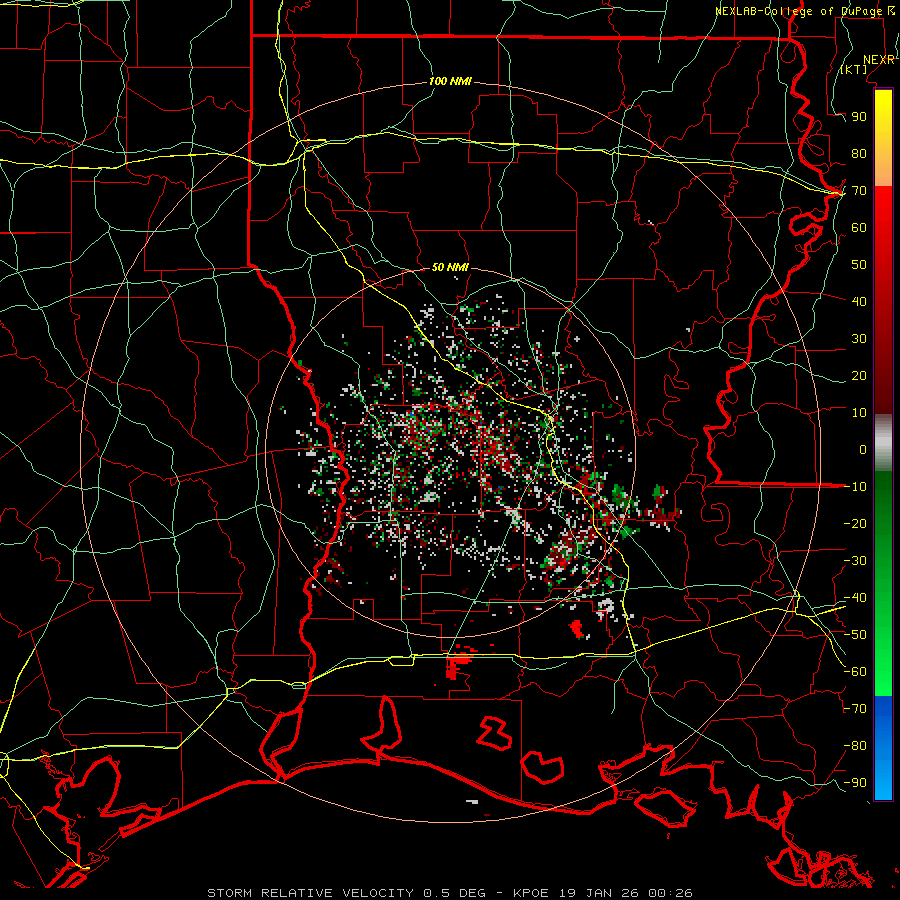This screenshot has height=900, width=900.
Task: Click the 50 value on the velocity scale
Action: coord(859,264)
